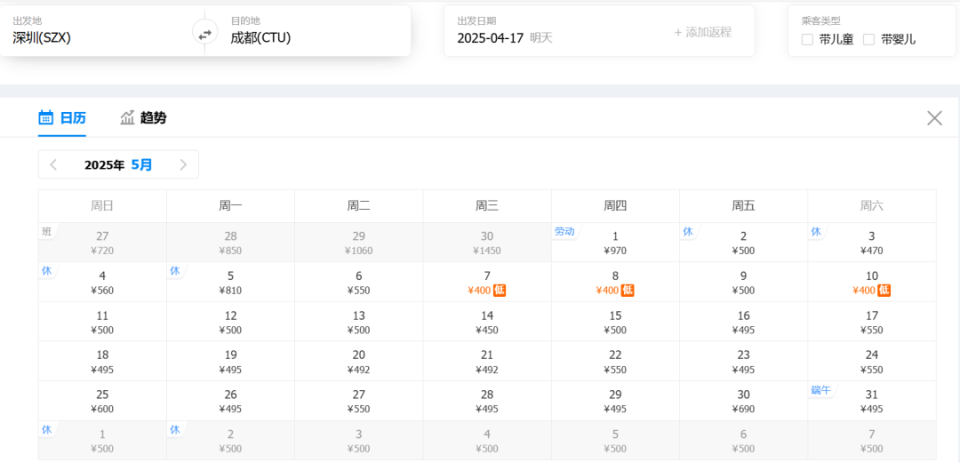Select June 5 priced ¥500
Viewport: 960px width, 463px height.
click(615, 440)
